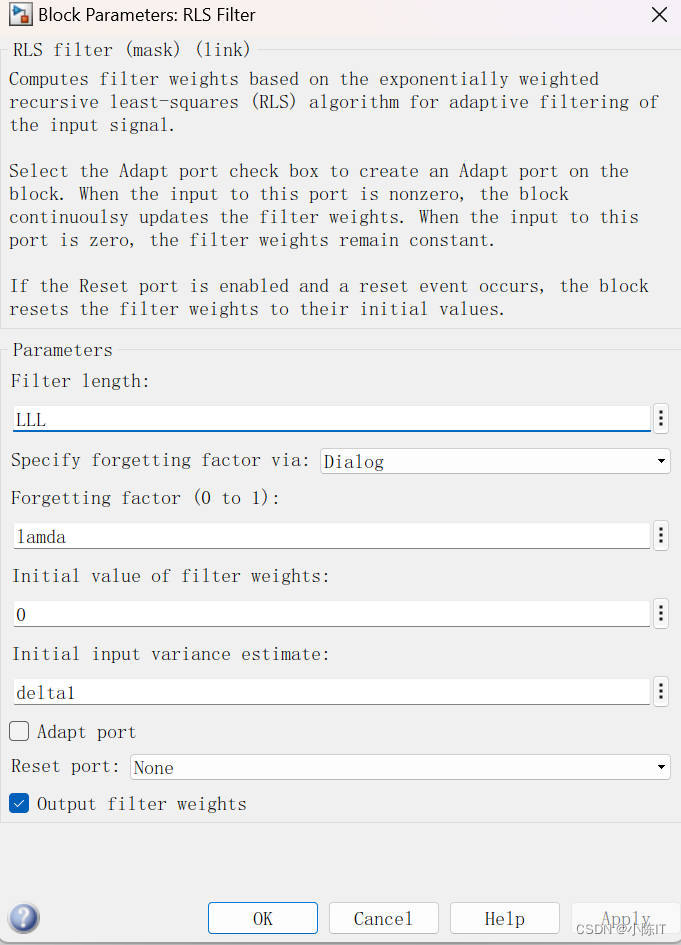Click the RLS filter (mask) (link) title
This screenshot has height=945, width=681.
click(131, 49)
